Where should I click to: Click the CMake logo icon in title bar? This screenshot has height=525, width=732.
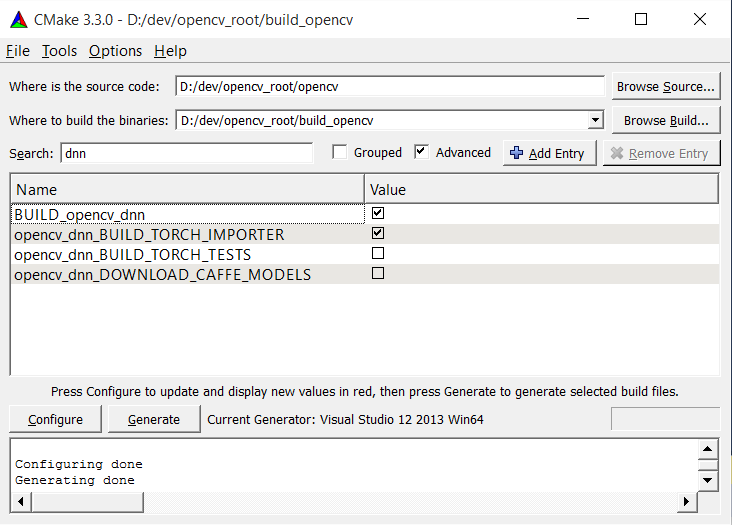(19, 20)
